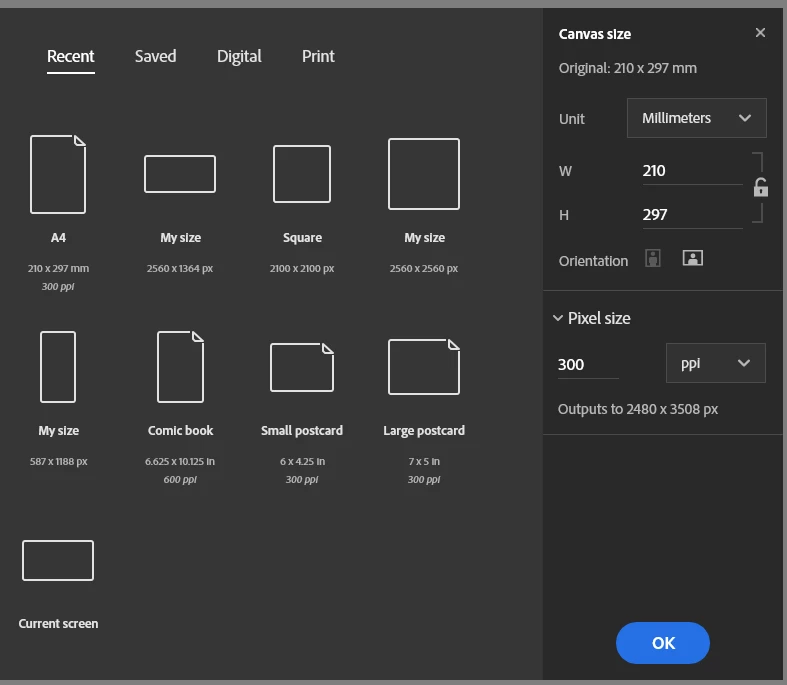
Task: Click the '6.625 x 10.125 in' text
Action: click(x=180, y=461)
